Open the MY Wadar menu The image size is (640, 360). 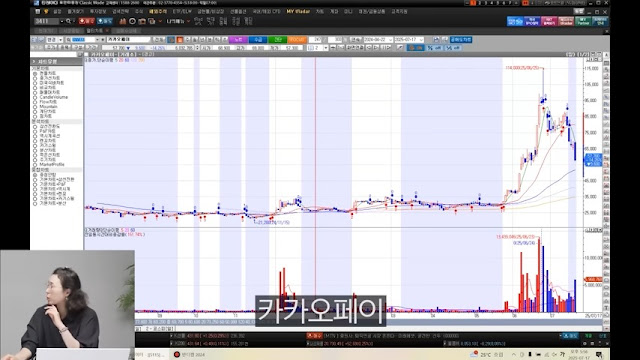(x=298, y=11)
